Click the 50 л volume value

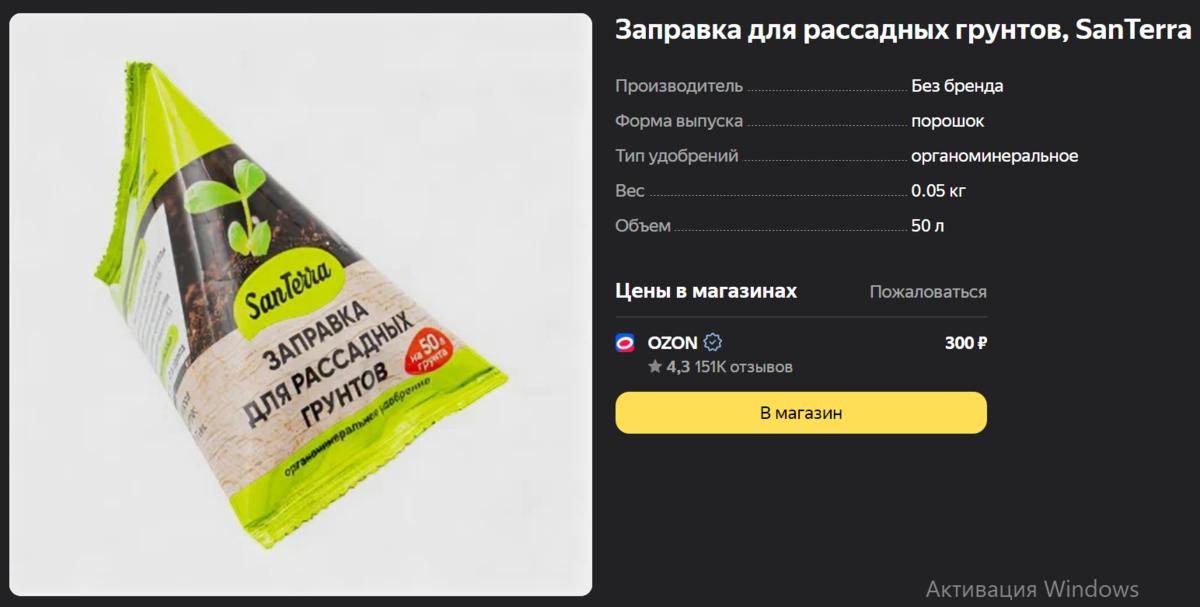[x=928, y=226]
